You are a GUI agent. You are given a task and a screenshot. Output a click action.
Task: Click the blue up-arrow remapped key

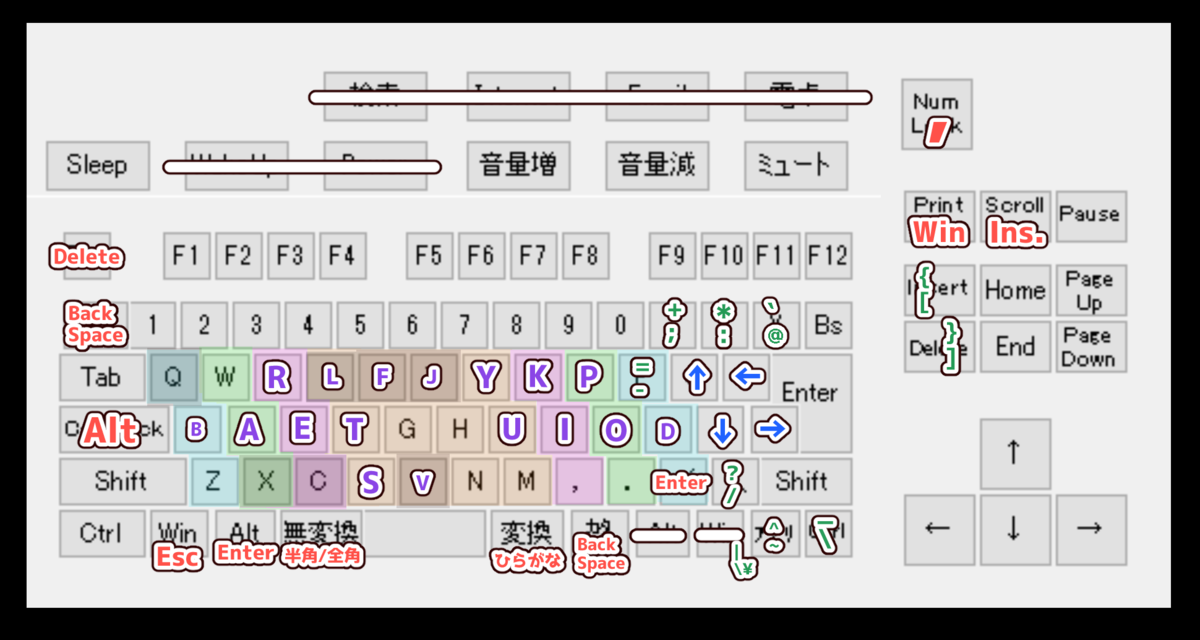(x=695, y=377)
